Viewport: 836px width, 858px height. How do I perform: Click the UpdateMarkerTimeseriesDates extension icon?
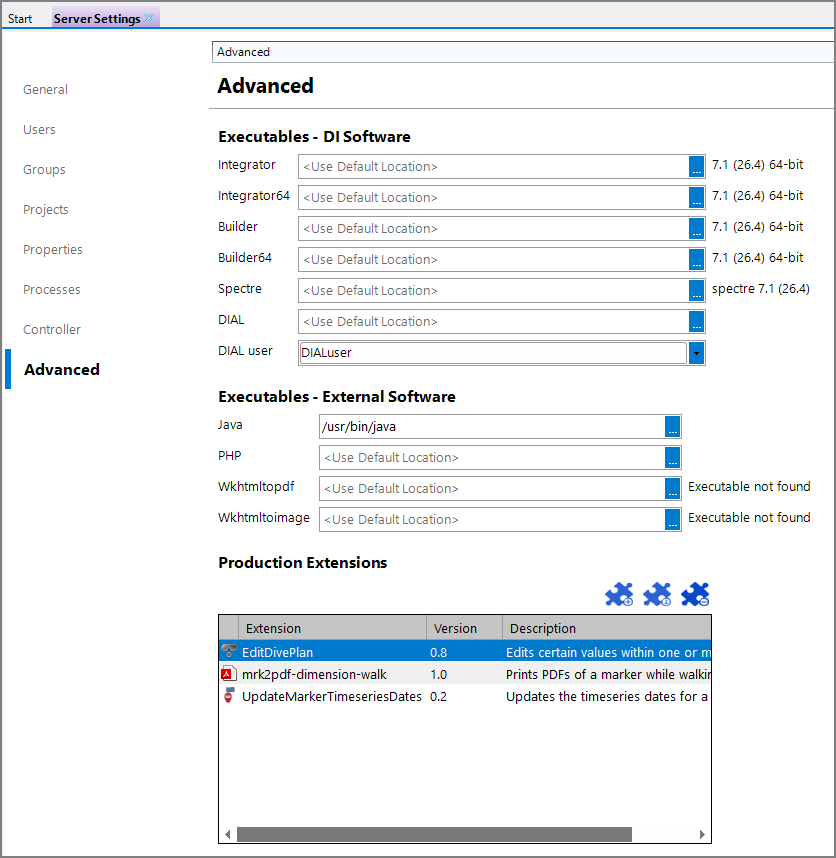click(228, 696)
